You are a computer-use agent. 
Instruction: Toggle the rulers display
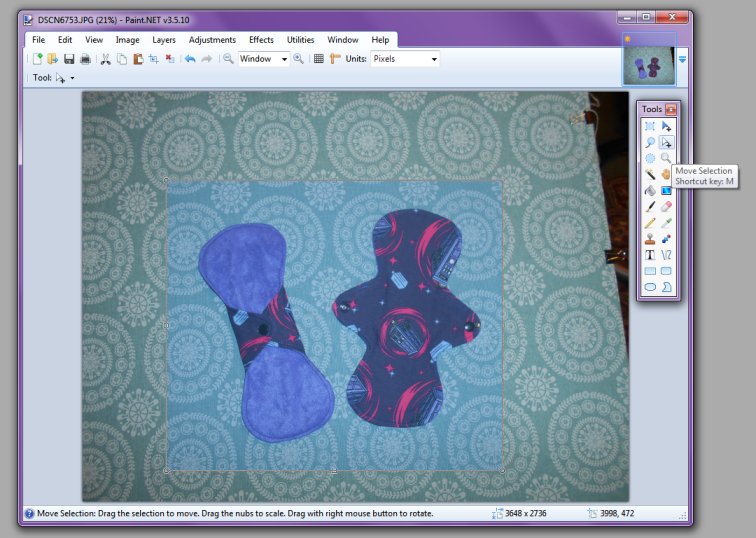335,59
